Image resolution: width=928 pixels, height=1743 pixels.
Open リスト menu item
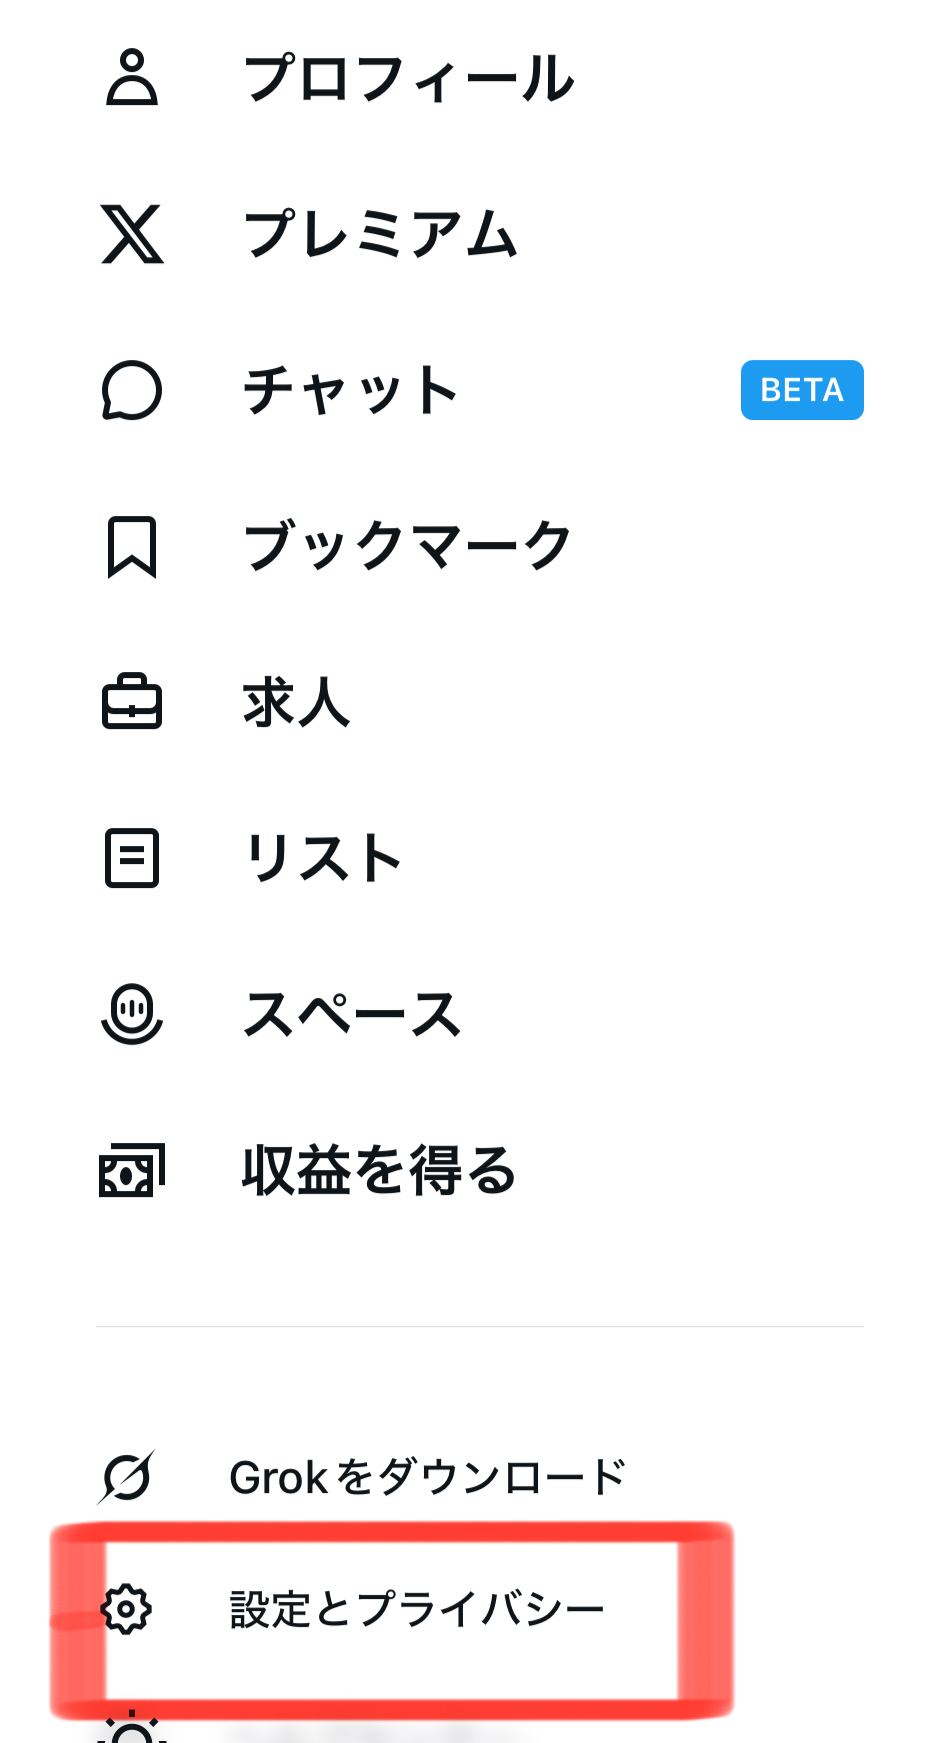[x=324, y=858]
